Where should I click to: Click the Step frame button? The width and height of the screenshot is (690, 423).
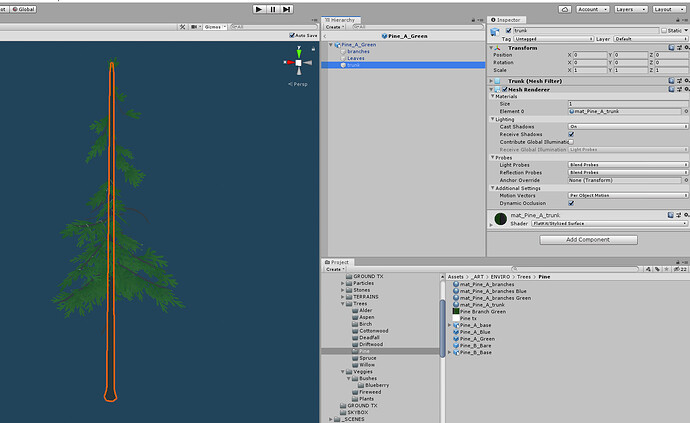tap(287, 8)
